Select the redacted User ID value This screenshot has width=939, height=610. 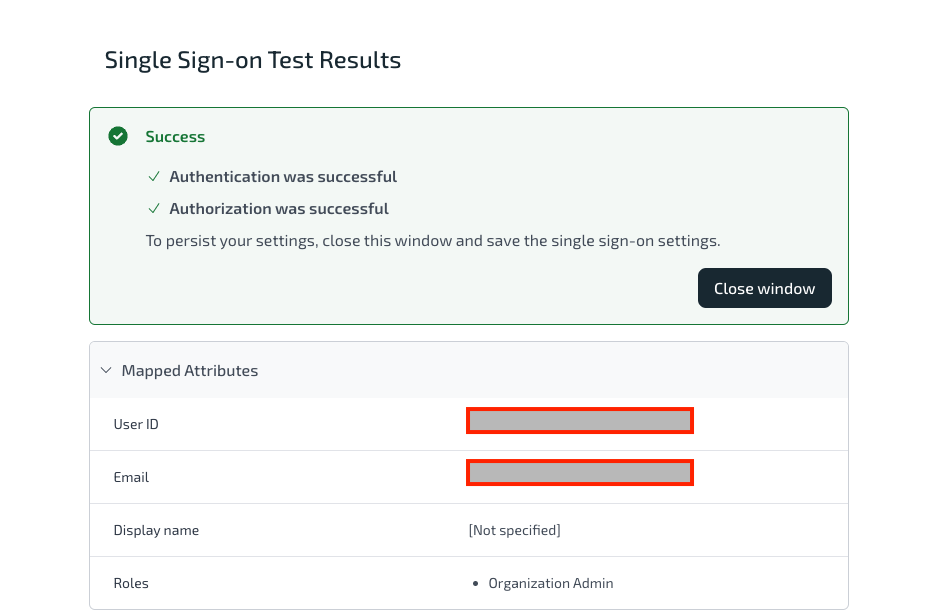[580, 421]
